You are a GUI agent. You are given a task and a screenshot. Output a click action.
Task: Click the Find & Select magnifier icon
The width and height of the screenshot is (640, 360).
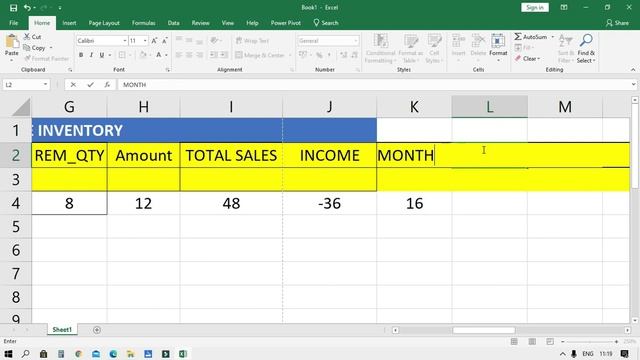coord(586,40)
